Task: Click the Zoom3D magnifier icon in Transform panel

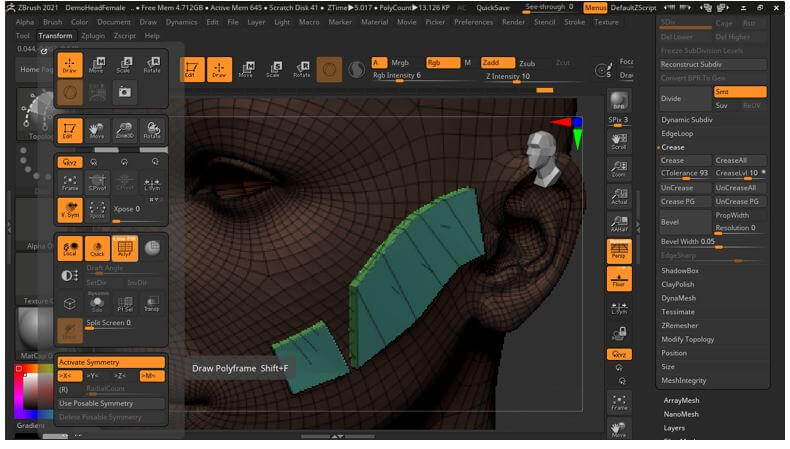Action: (x=124, y=131)
